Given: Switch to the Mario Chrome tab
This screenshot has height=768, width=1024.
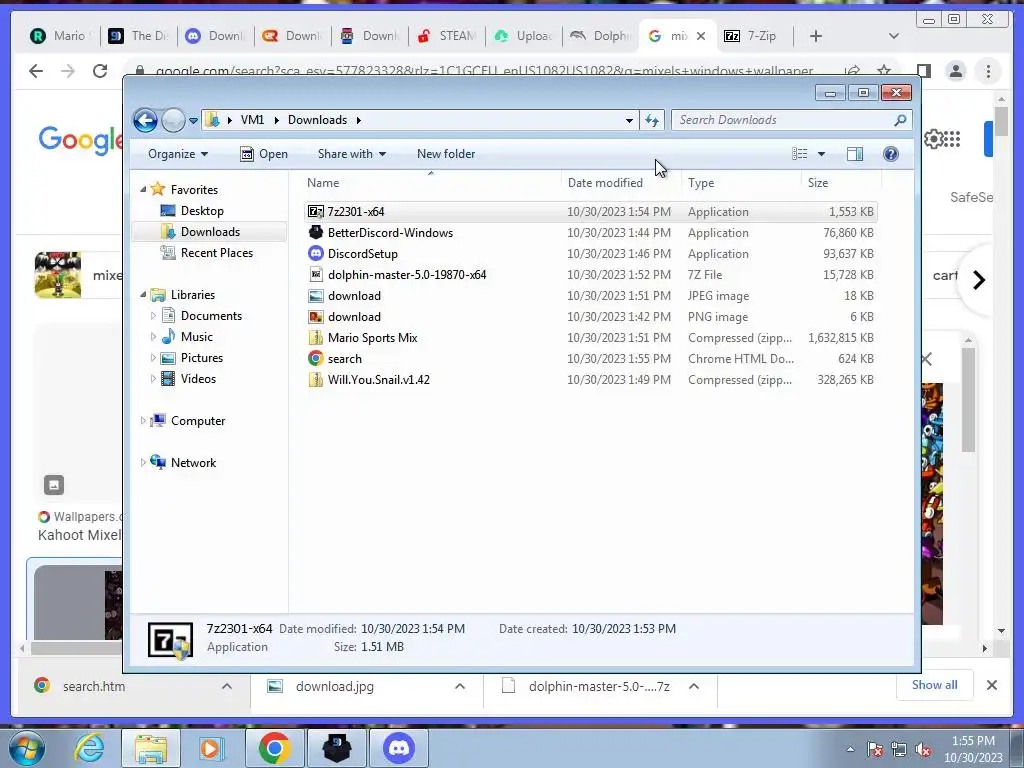Looking at the screenshot, I should click(61, 36).
